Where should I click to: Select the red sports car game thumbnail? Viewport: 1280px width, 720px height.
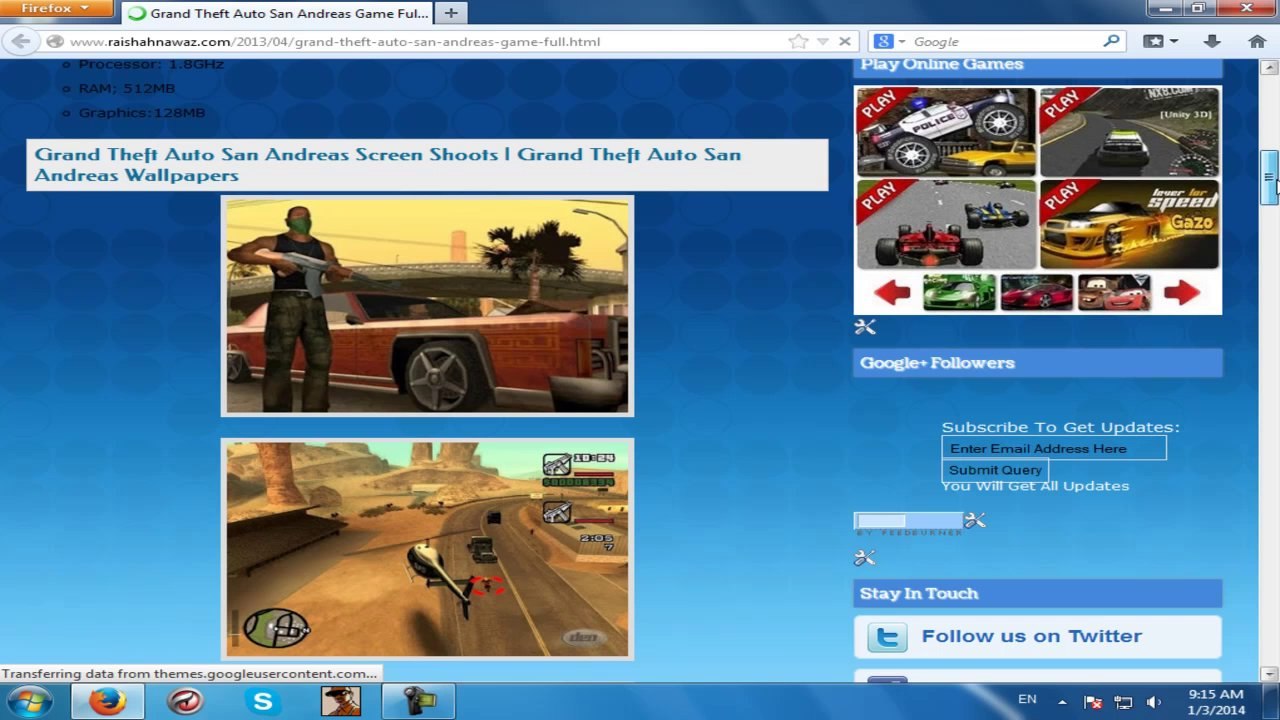click(1036, 292)
